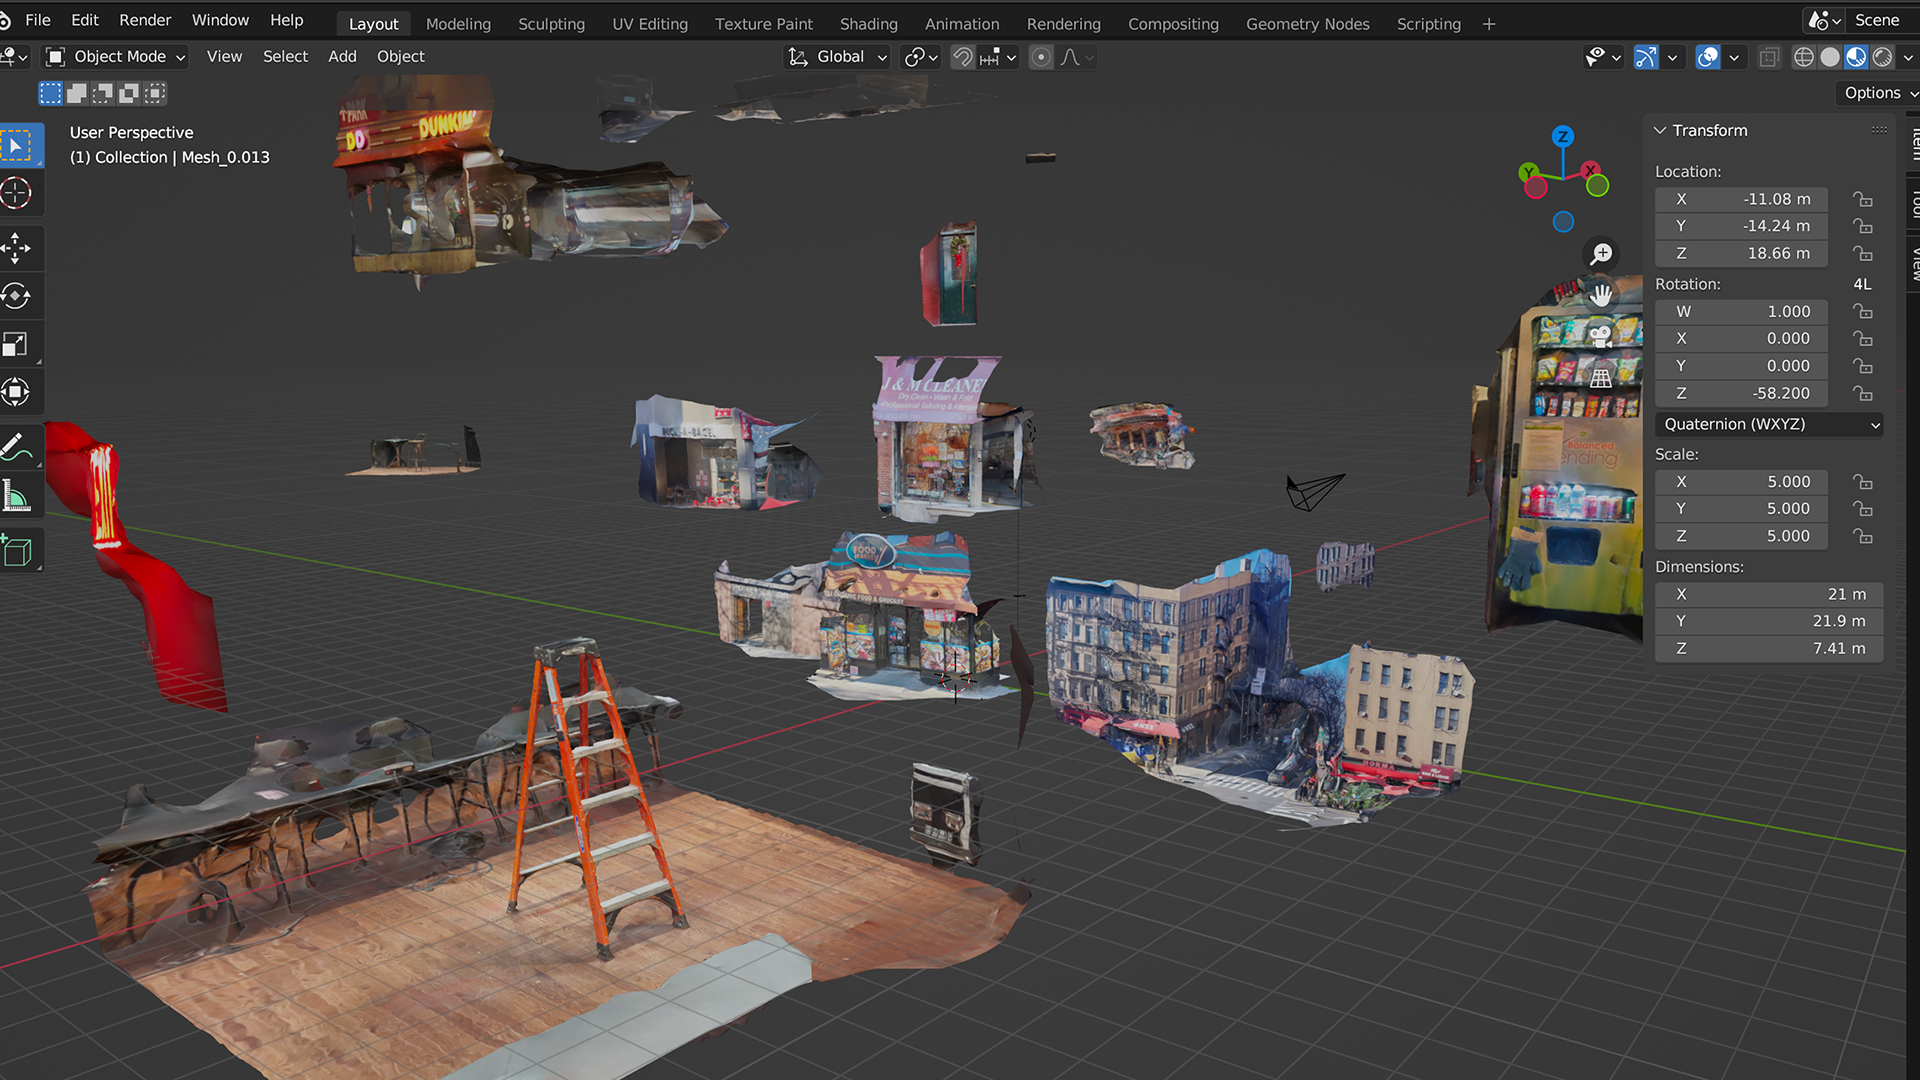This screenshot has width=1920, height=1080.
Task: Switch to rendered viewport shading
Action: (1882, 57)
